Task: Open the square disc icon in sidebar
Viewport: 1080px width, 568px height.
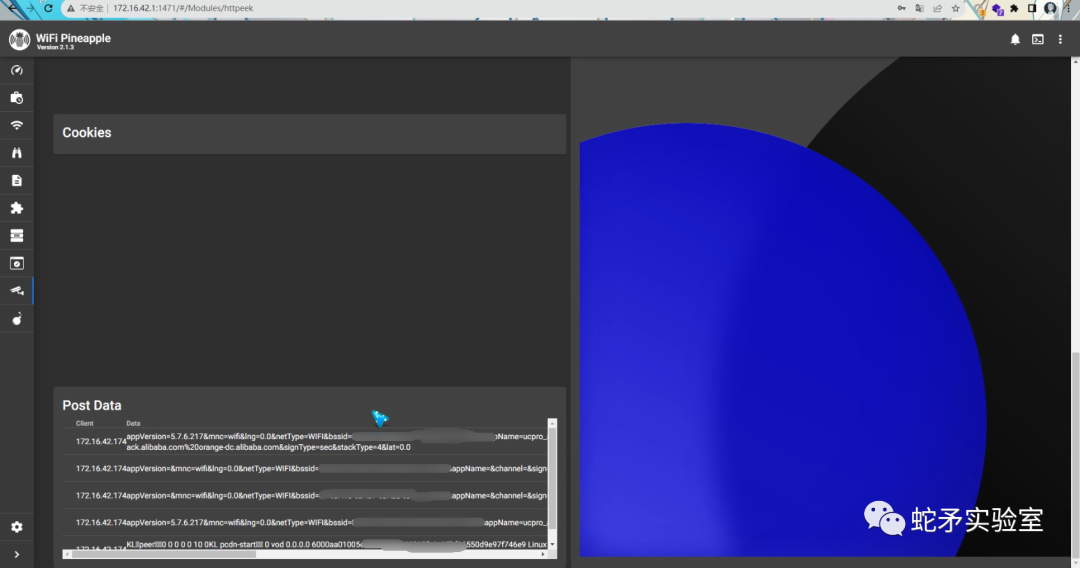Action: pos(17,263)
